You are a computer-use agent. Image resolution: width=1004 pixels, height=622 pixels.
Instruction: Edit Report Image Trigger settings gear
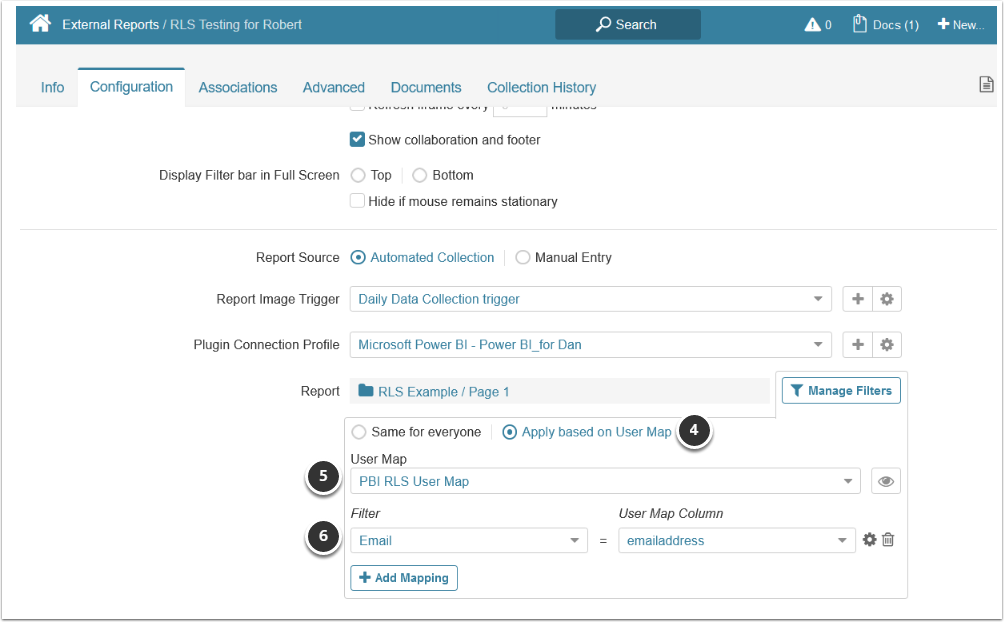886,299
